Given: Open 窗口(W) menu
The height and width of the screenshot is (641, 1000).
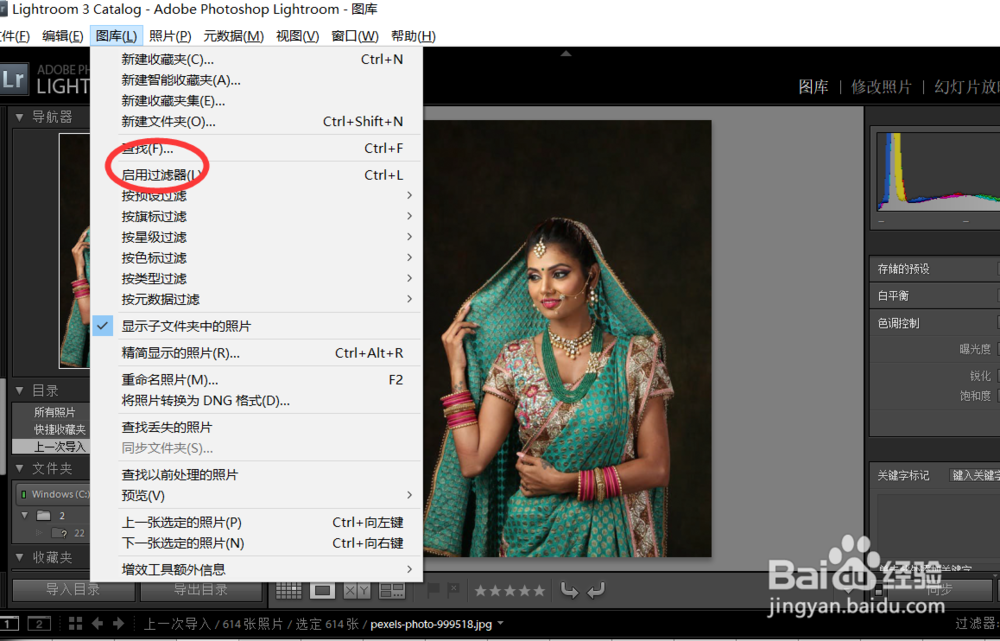Looking at the screenshot, I should [x=355, y=36].
